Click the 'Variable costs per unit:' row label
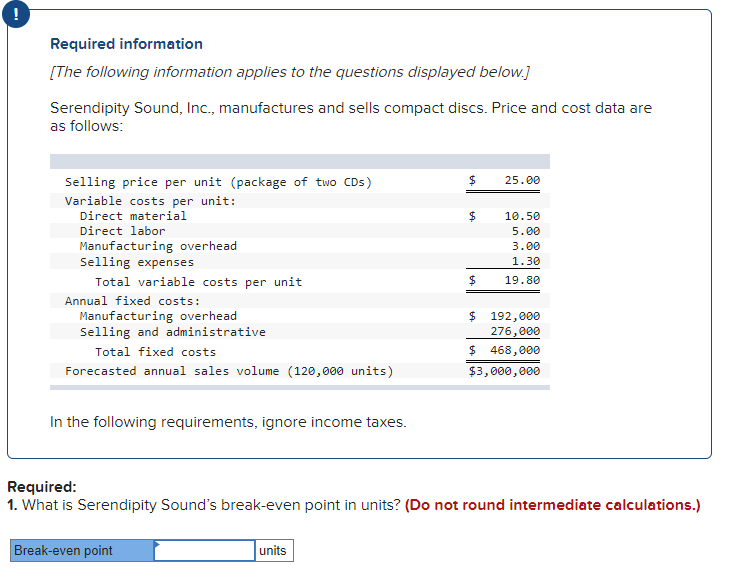Image resolution: width=740 pixels, height=583 pixels. tap(150, 201)
